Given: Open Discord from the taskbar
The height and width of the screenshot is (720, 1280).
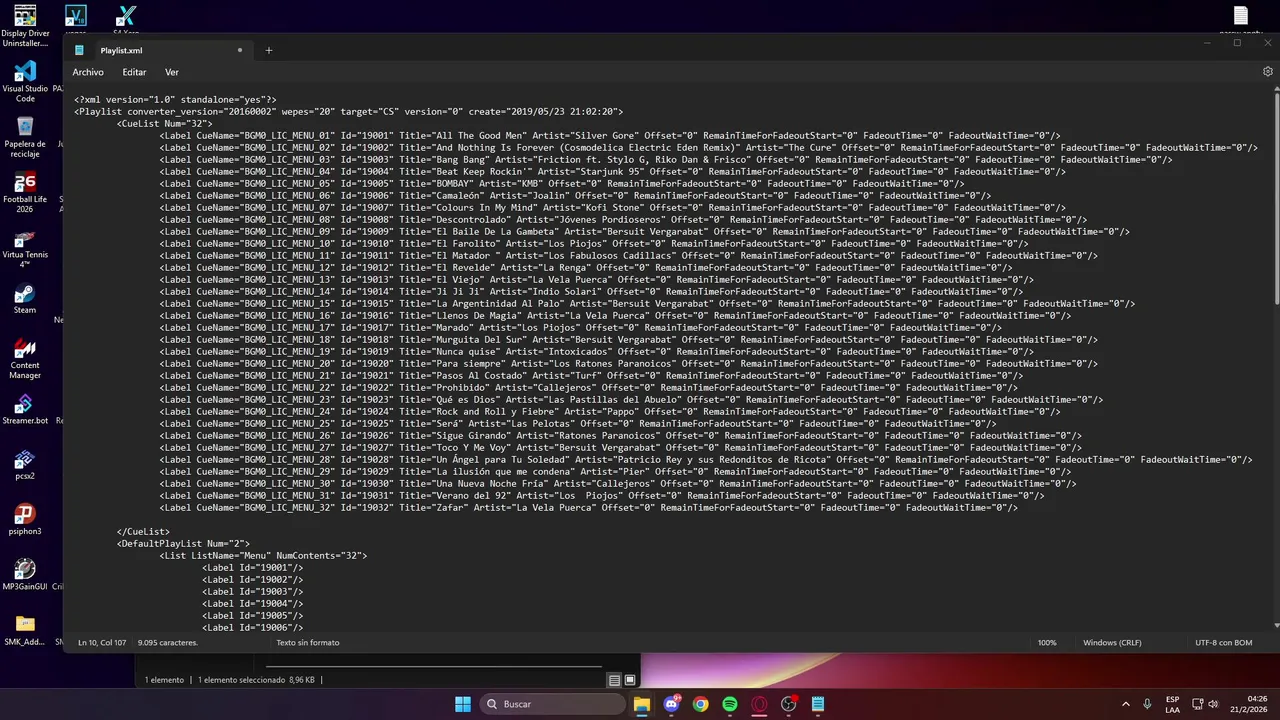Looking at the screenshot, I should point(671,704).
